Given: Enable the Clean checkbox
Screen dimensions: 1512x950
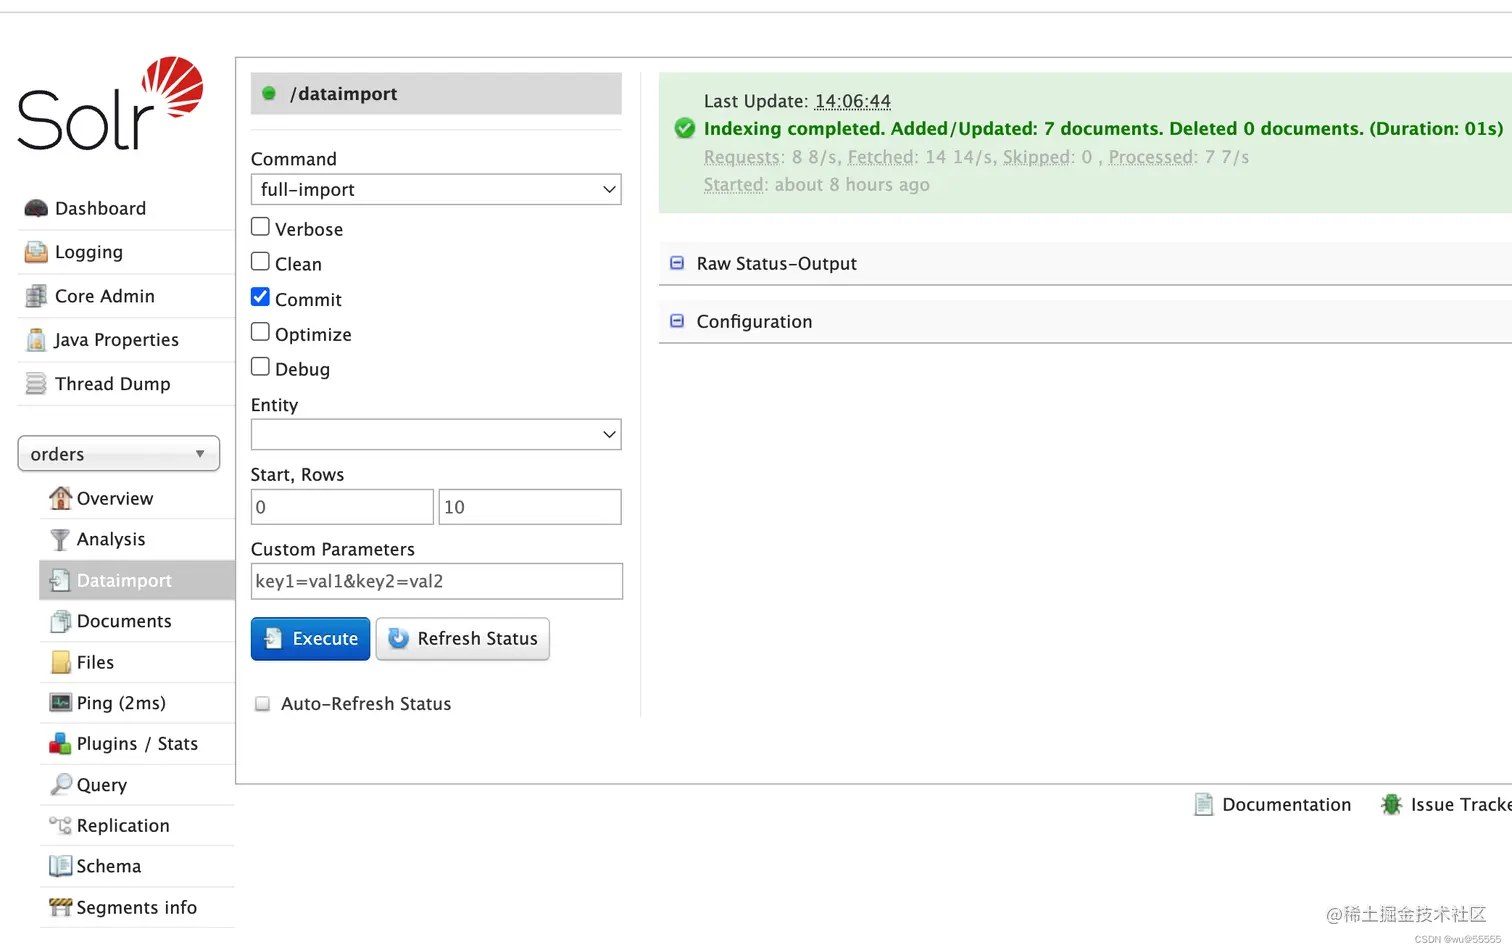Looking at the screenshot, I should (x=260, y=262).
